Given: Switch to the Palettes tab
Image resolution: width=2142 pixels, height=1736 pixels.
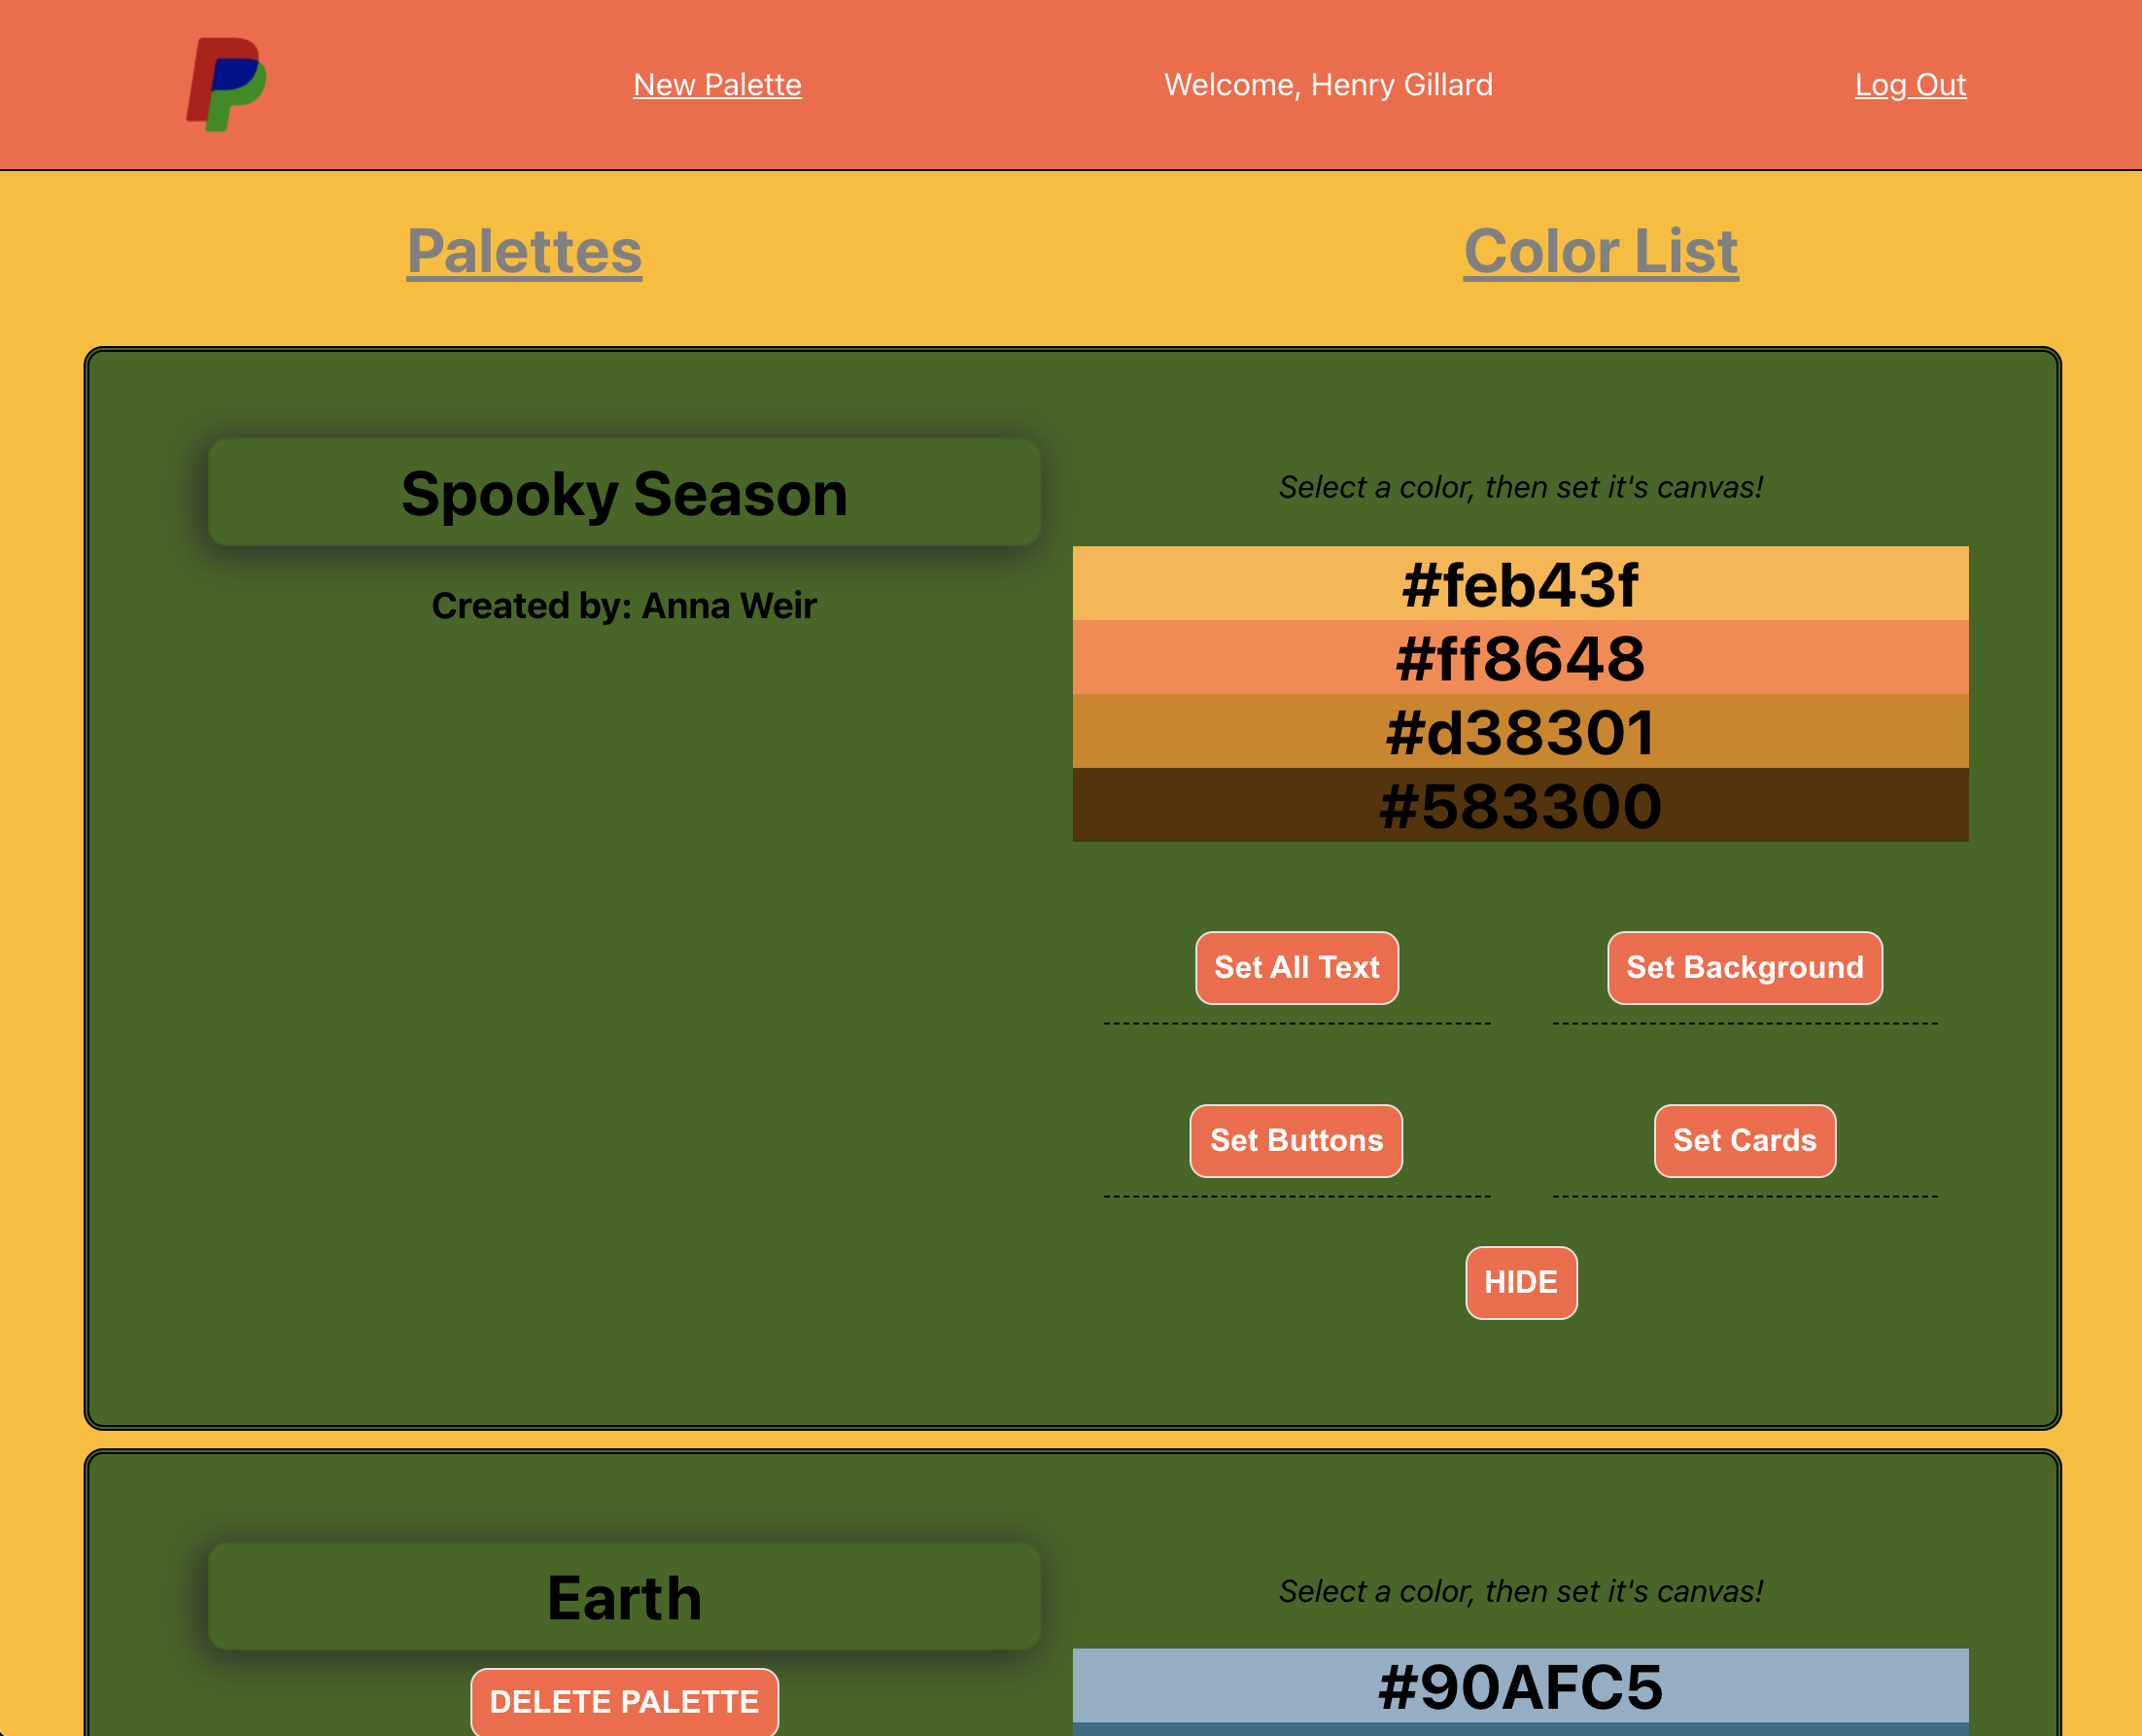Looking at the screenshot, I should click(x=524, y=251).
